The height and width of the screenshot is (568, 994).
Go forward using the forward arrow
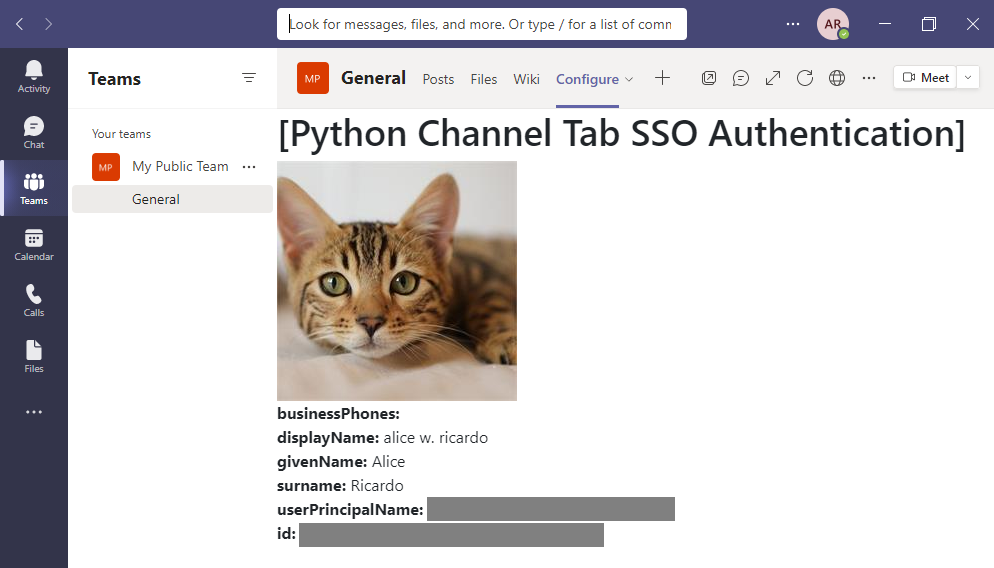[x=49, y=24]
